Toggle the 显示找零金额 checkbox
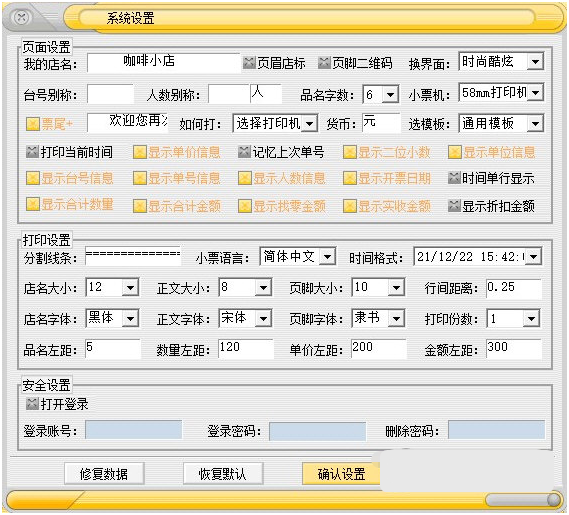This screenshot has width=569, height=515. tap(245, 206)
